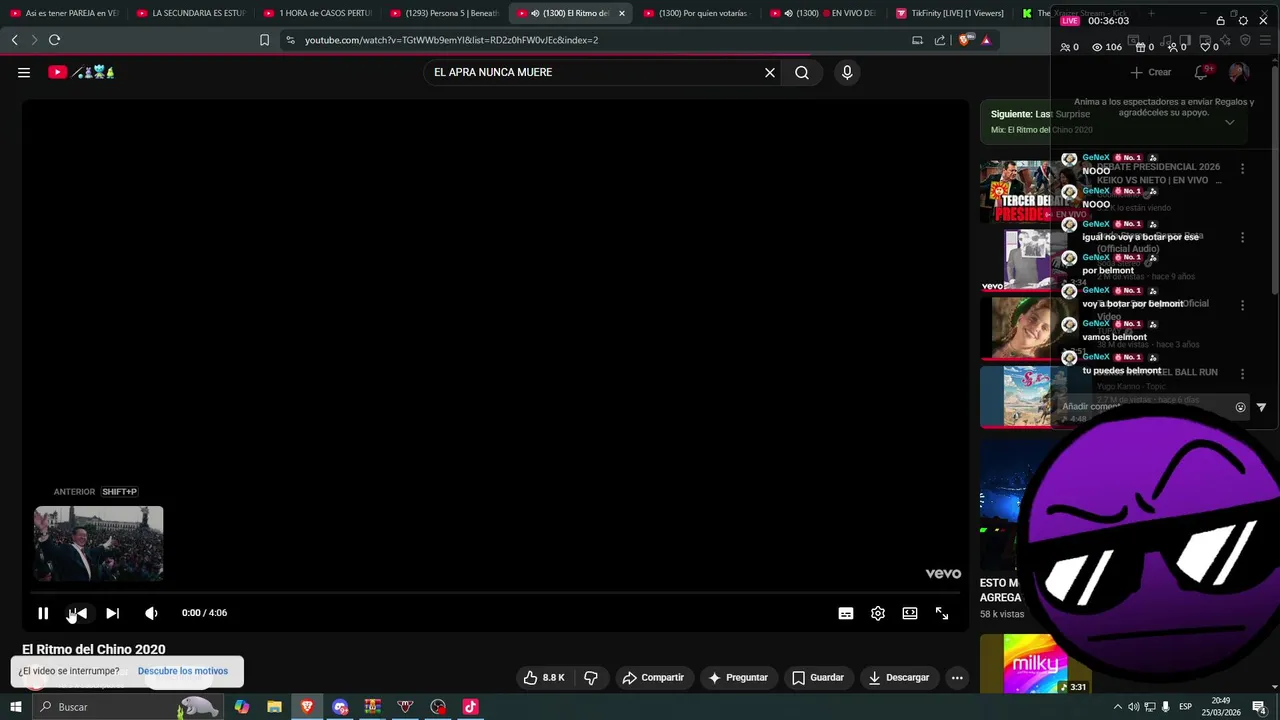Clear the search text with X
Screen dimensions: 1280x720
[x=770, y=72]
